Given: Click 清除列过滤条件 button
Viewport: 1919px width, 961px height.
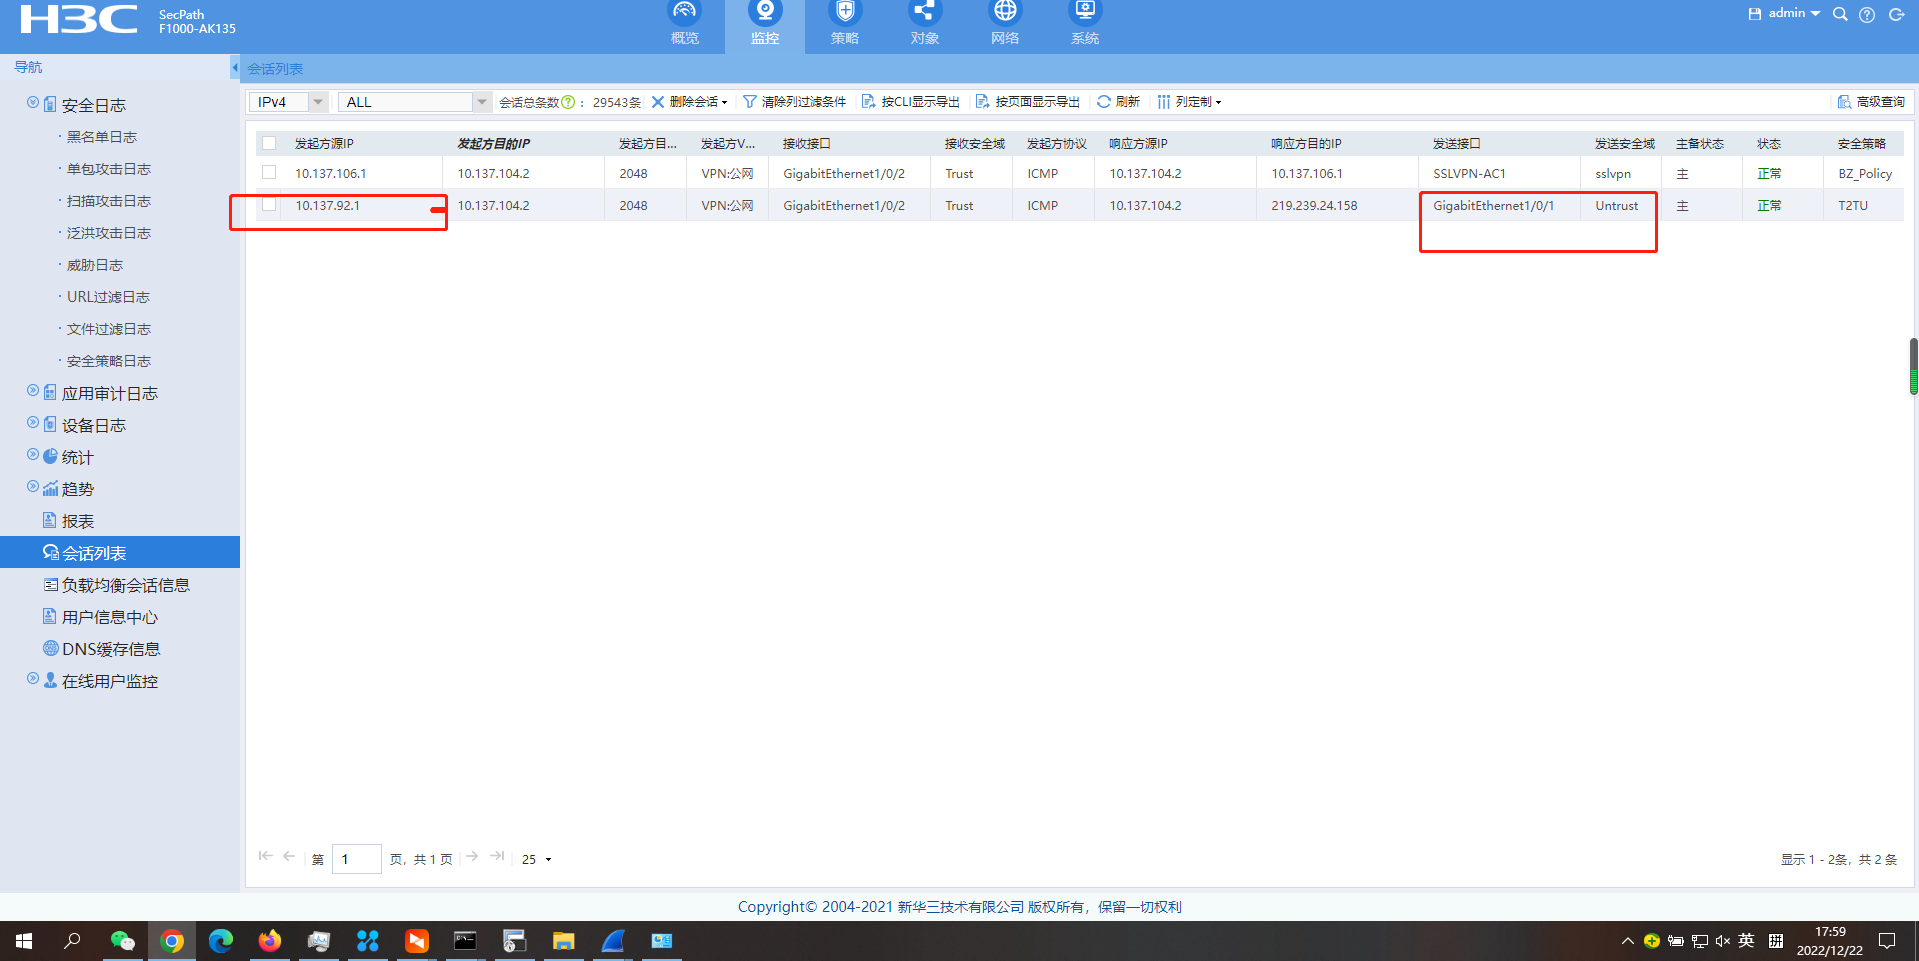Looking at the screenshot, I should [x=794, y=102].
